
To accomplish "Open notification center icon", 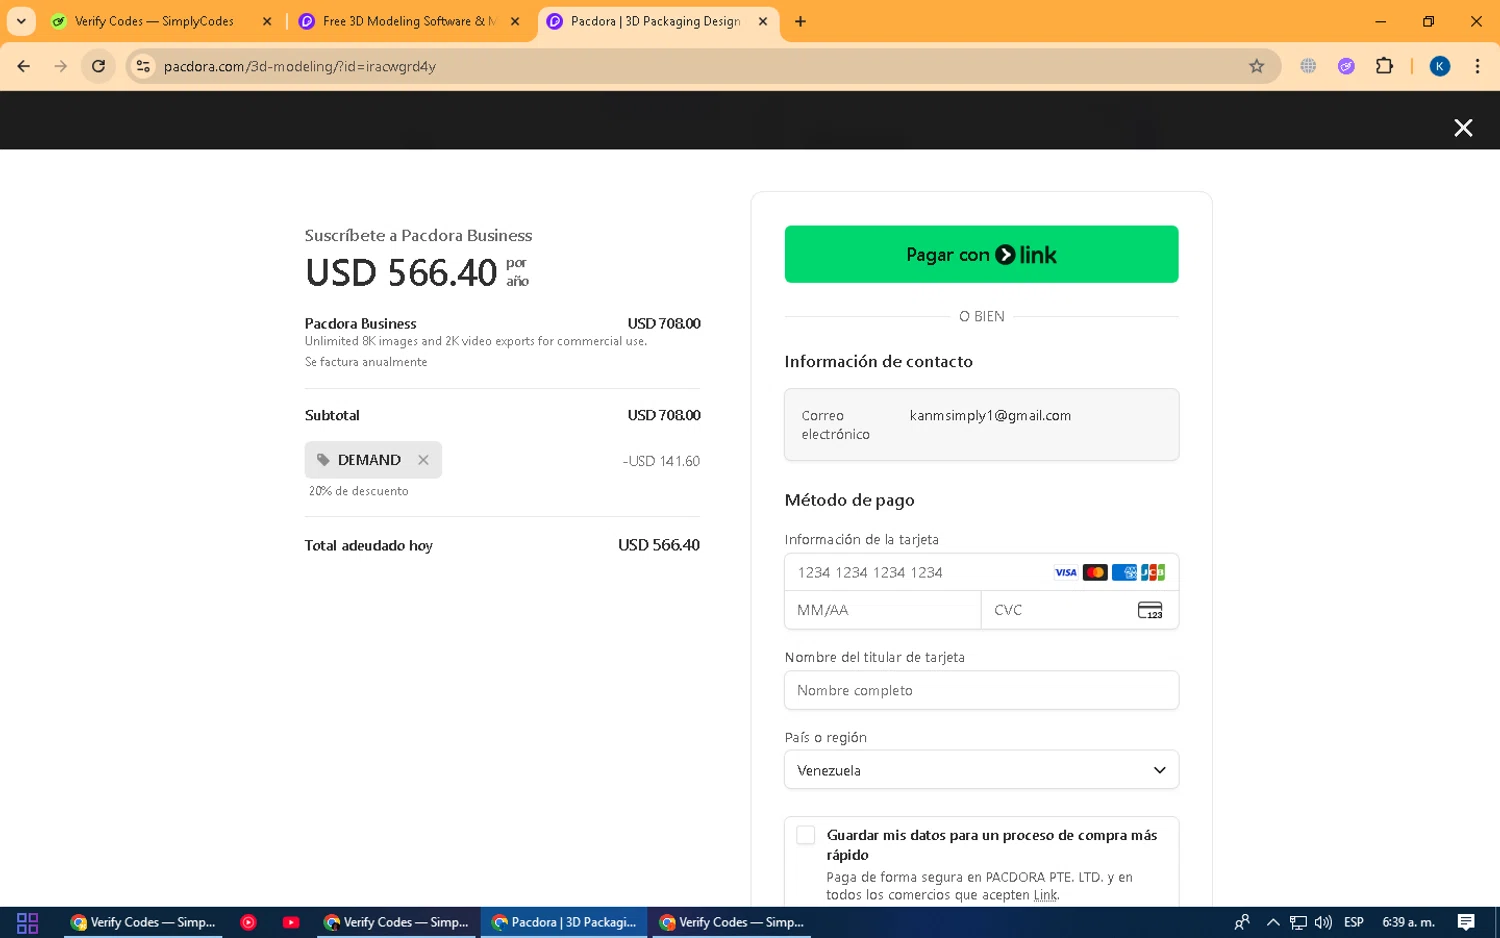I will (1466, 922).
